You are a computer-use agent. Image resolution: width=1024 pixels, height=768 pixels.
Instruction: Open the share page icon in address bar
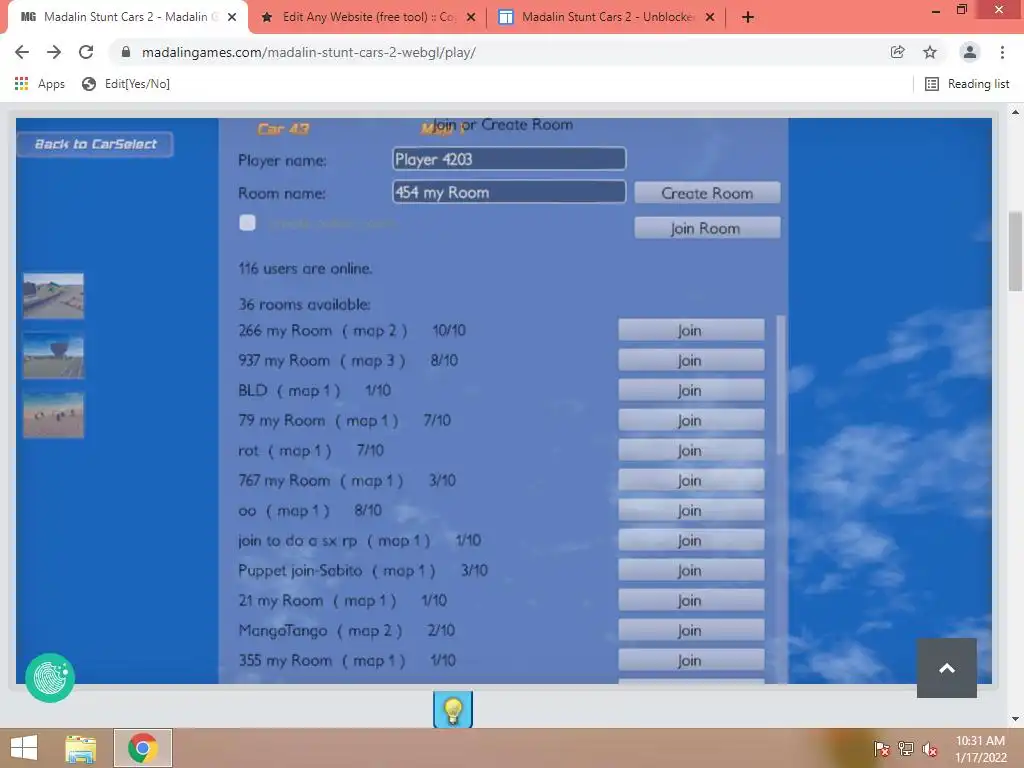[x=898, y=52]
